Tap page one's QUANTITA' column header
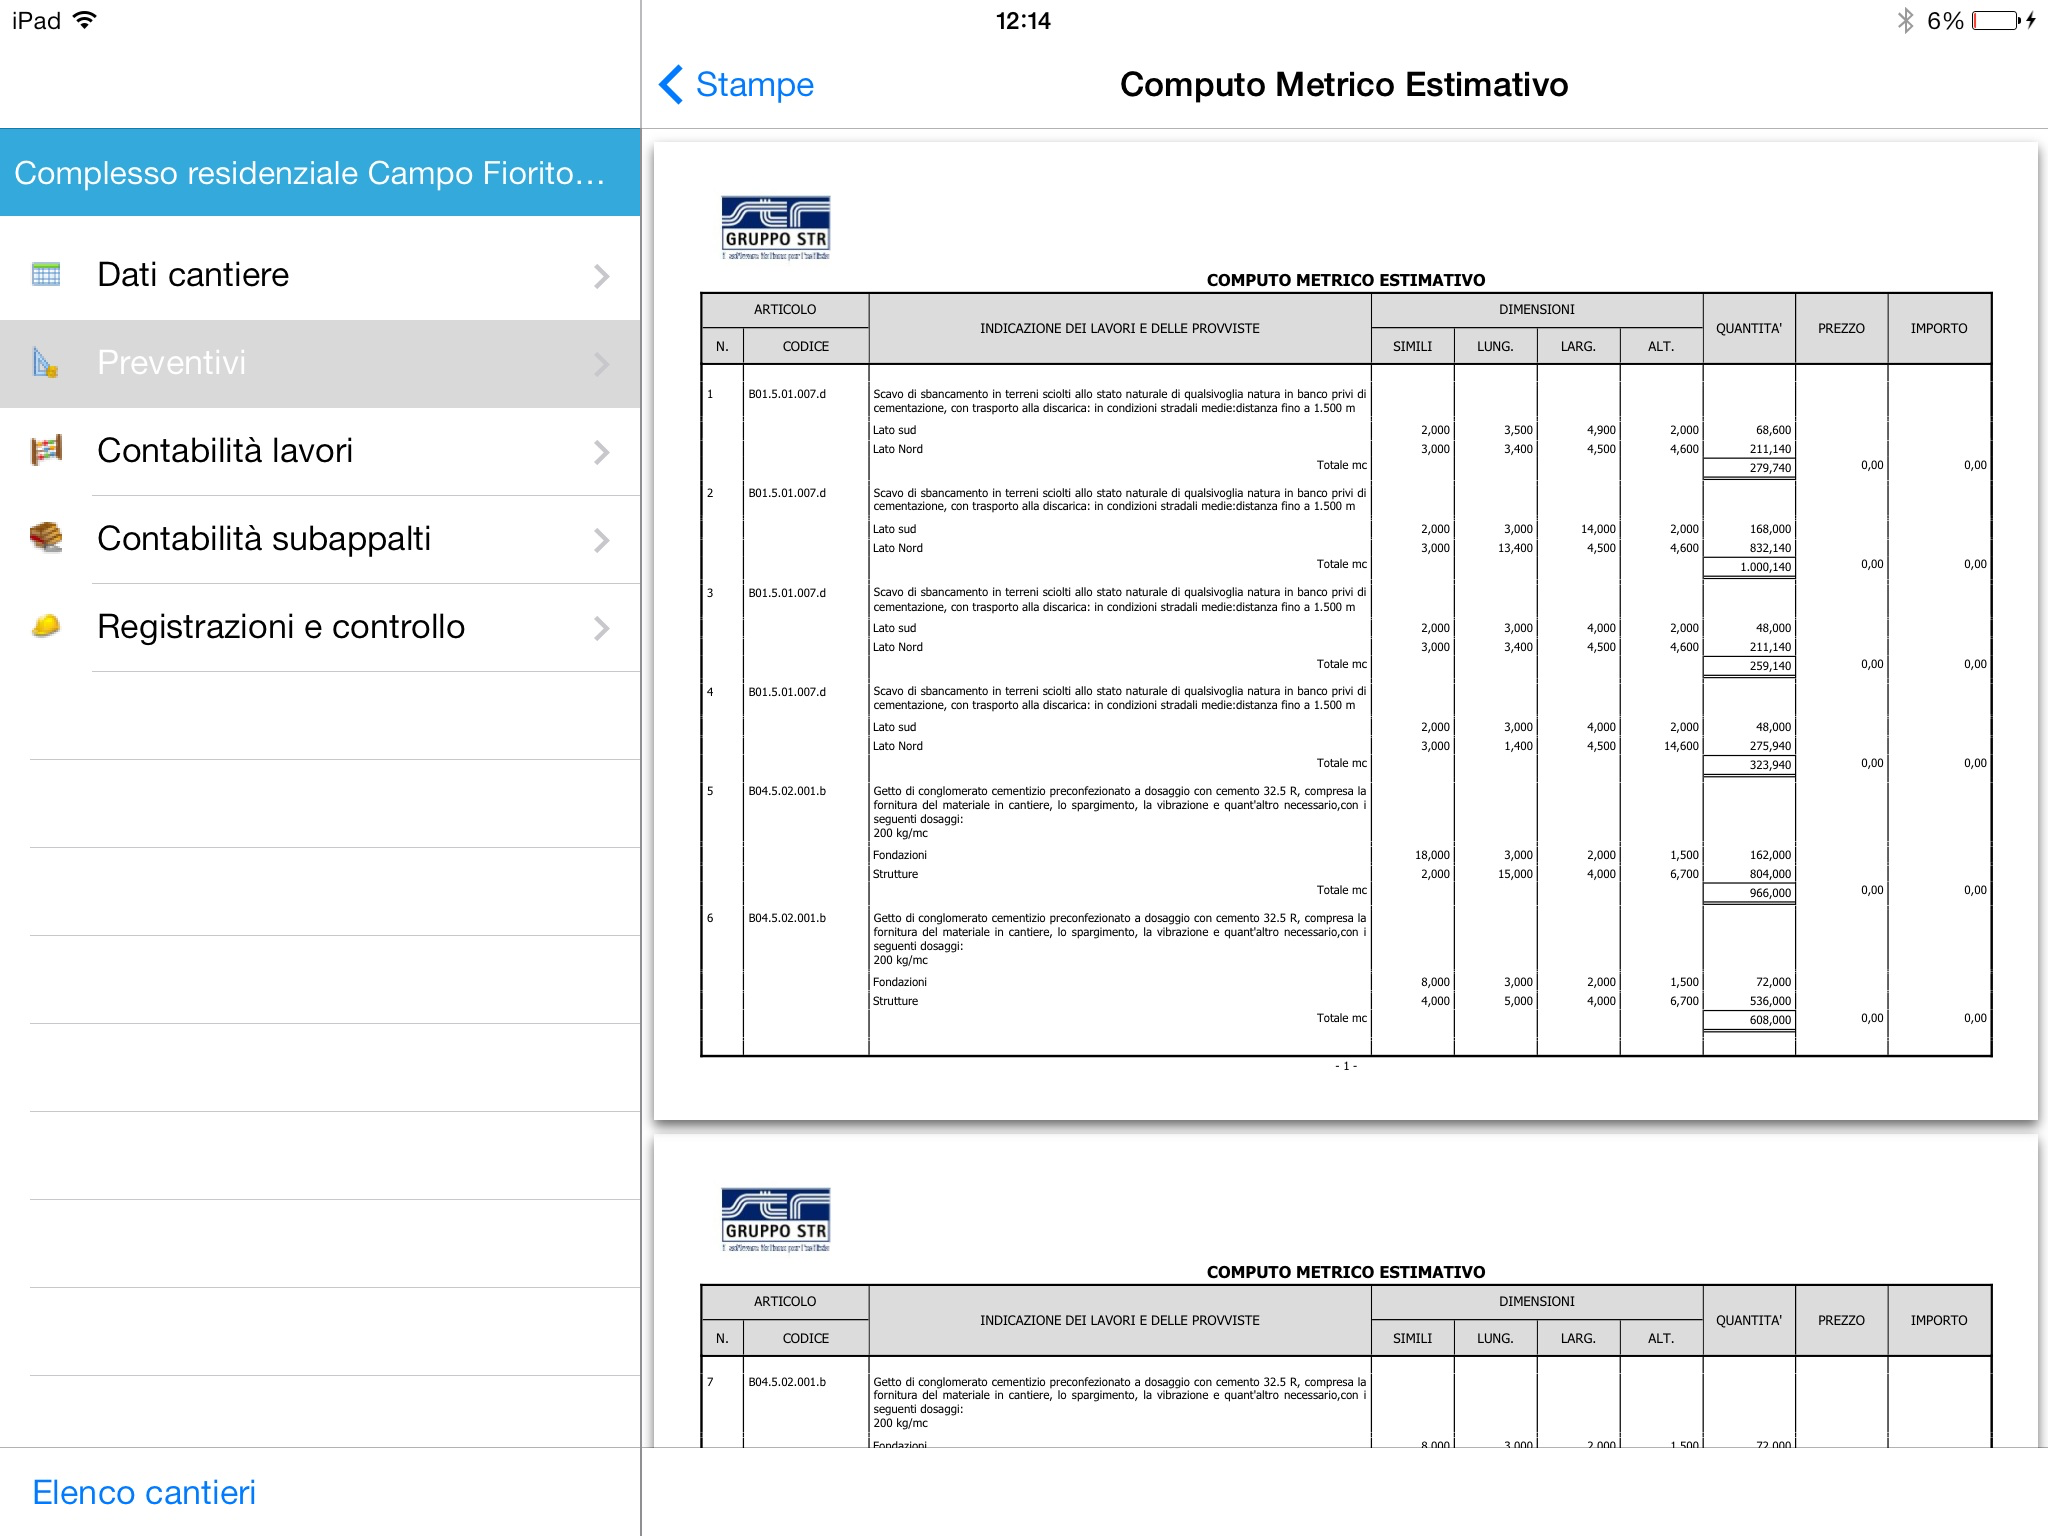Screen dimensions: 2048x1536 (1749, 328)
